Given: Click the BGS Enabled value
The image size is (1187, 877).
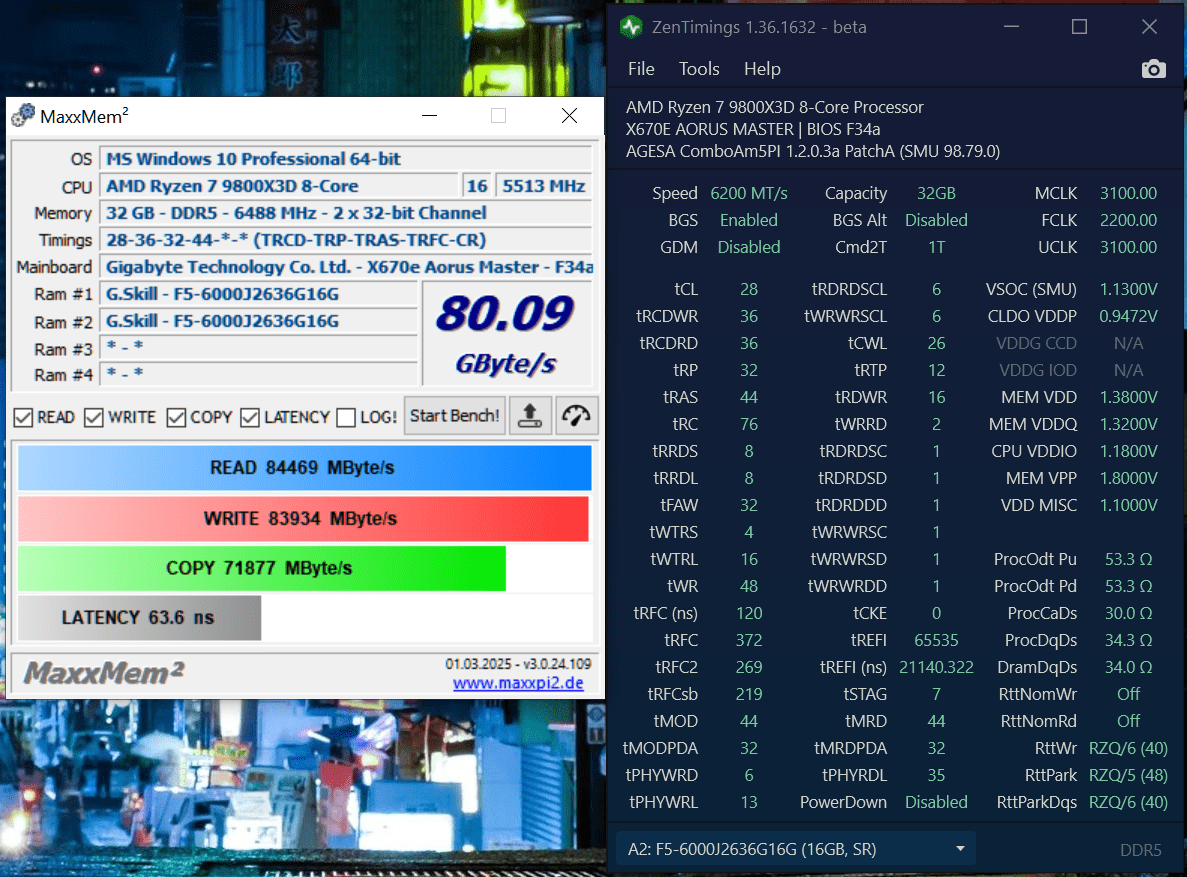Looking at the screenshot, I should point(749,220).
